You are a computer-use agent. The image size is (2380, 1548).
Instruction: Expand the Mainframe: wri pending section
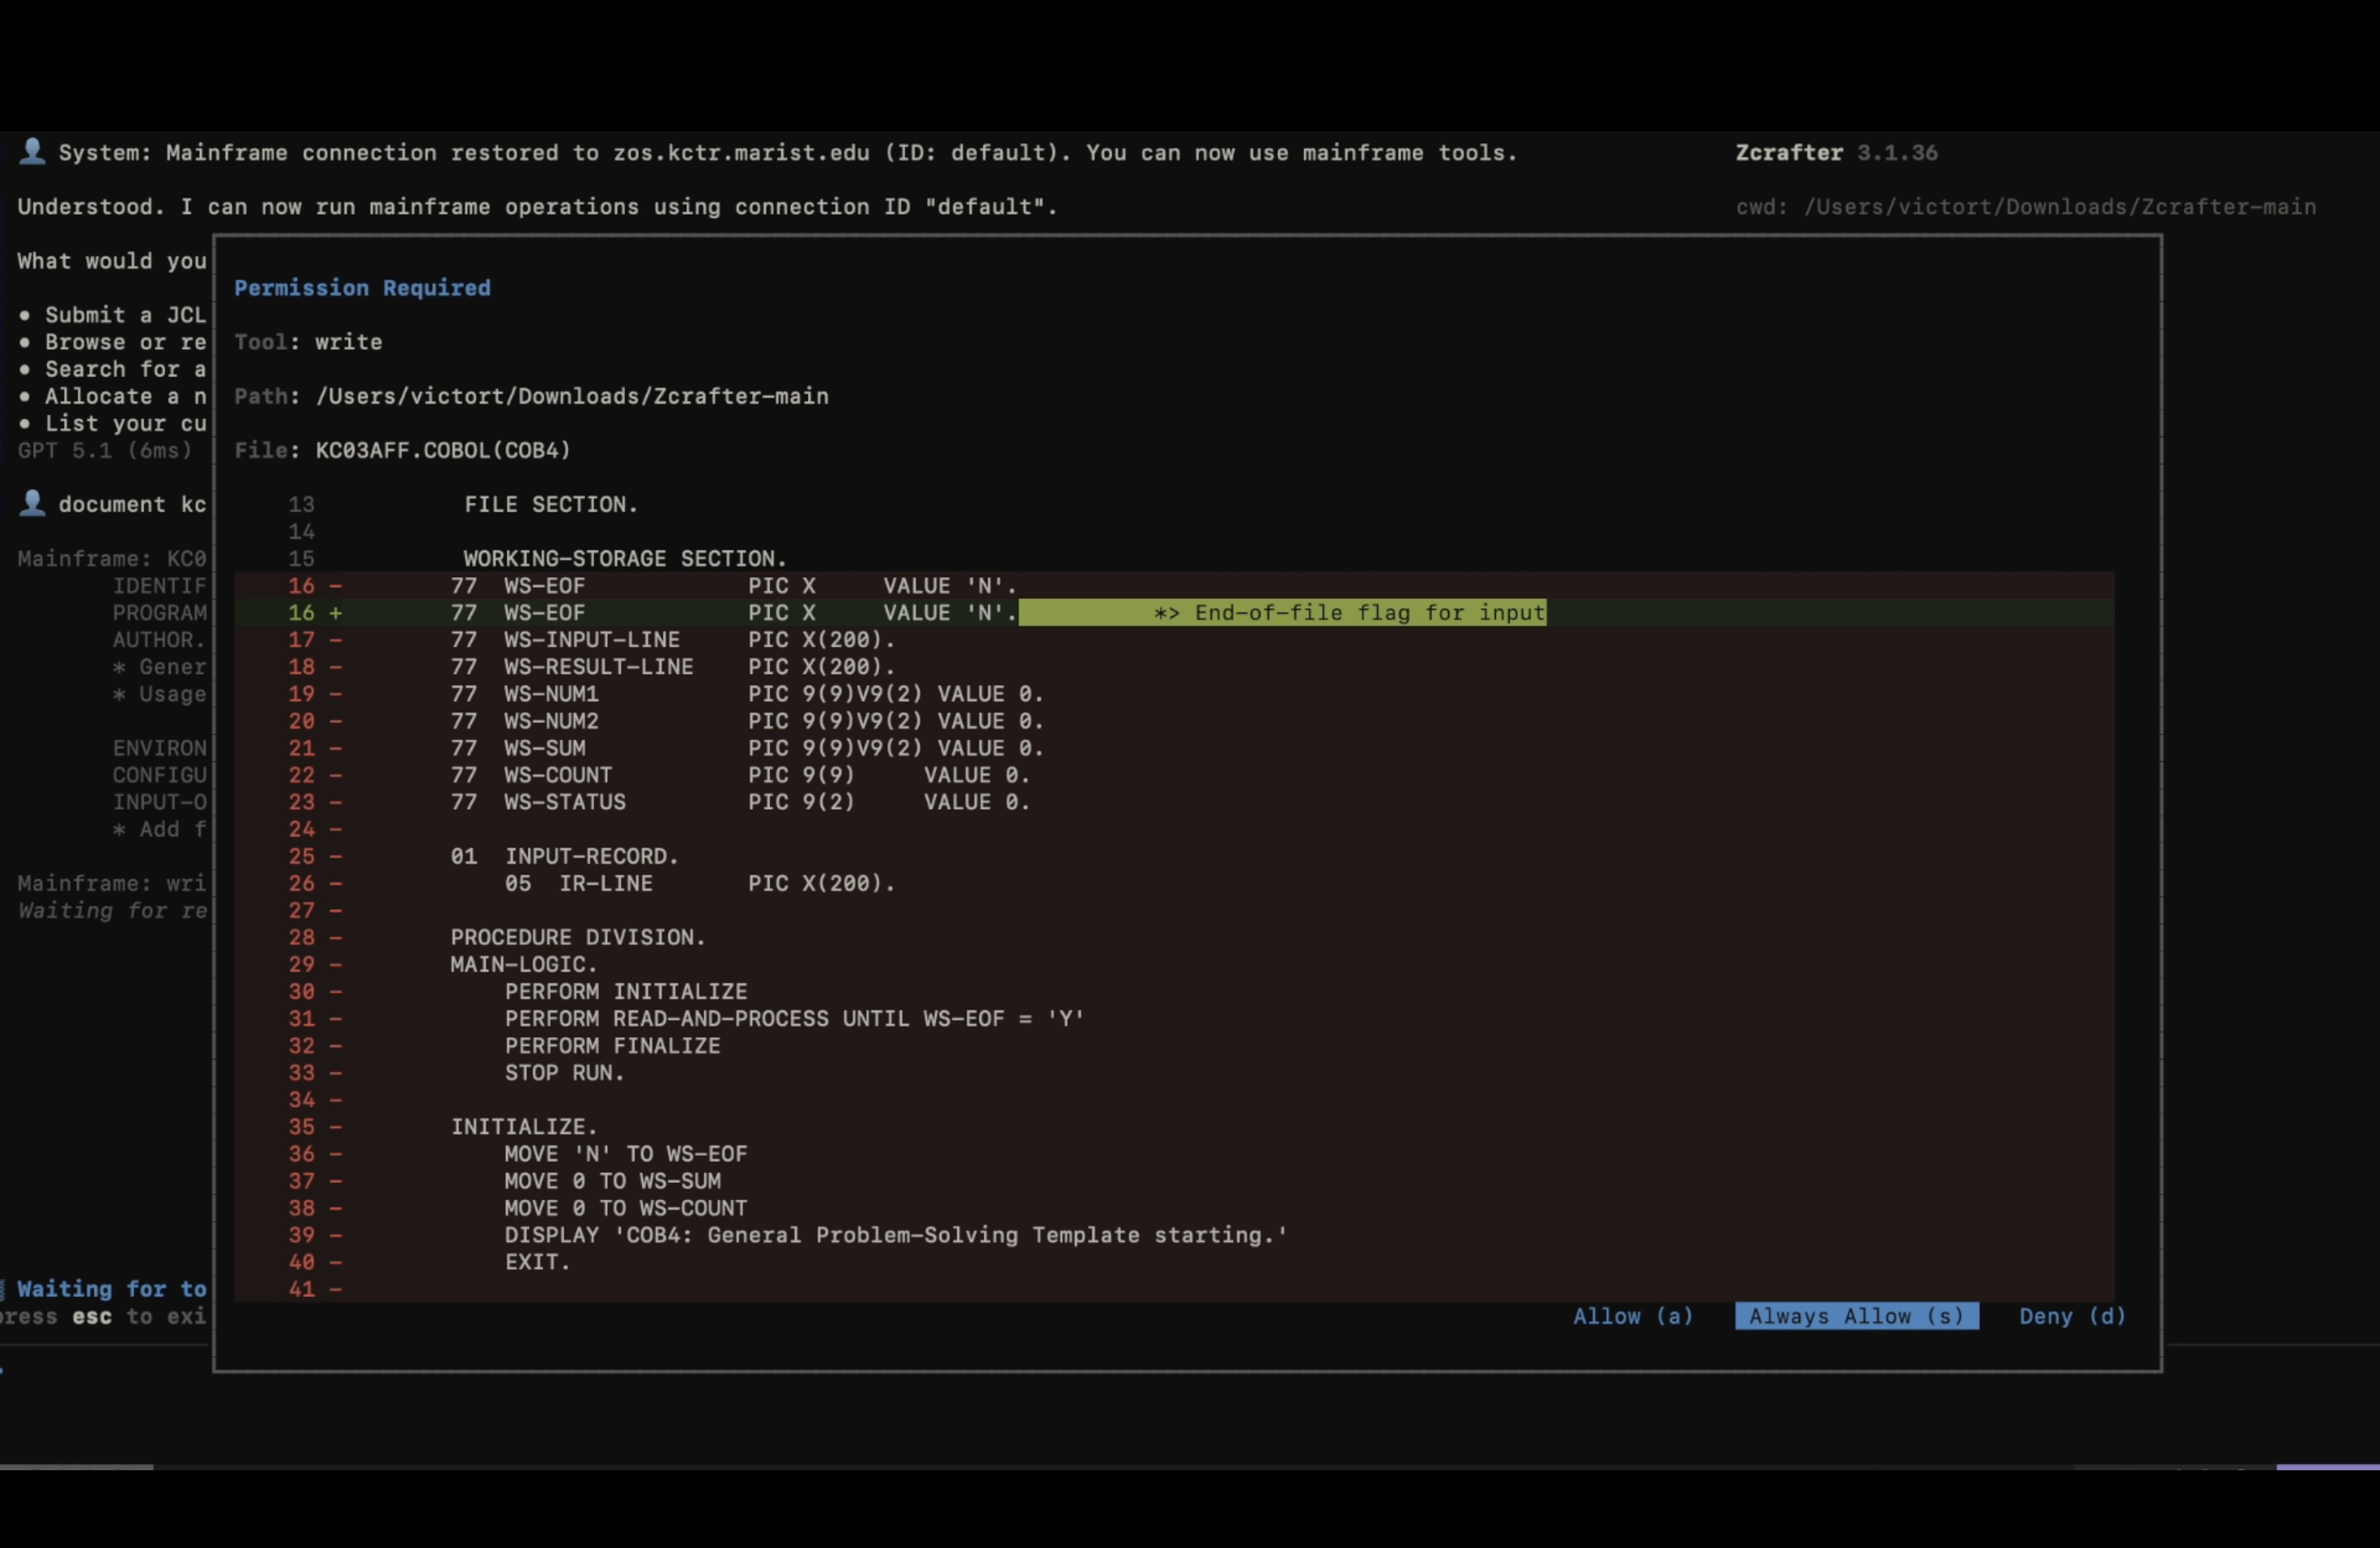pyautogui.click(x=110, y=883)
